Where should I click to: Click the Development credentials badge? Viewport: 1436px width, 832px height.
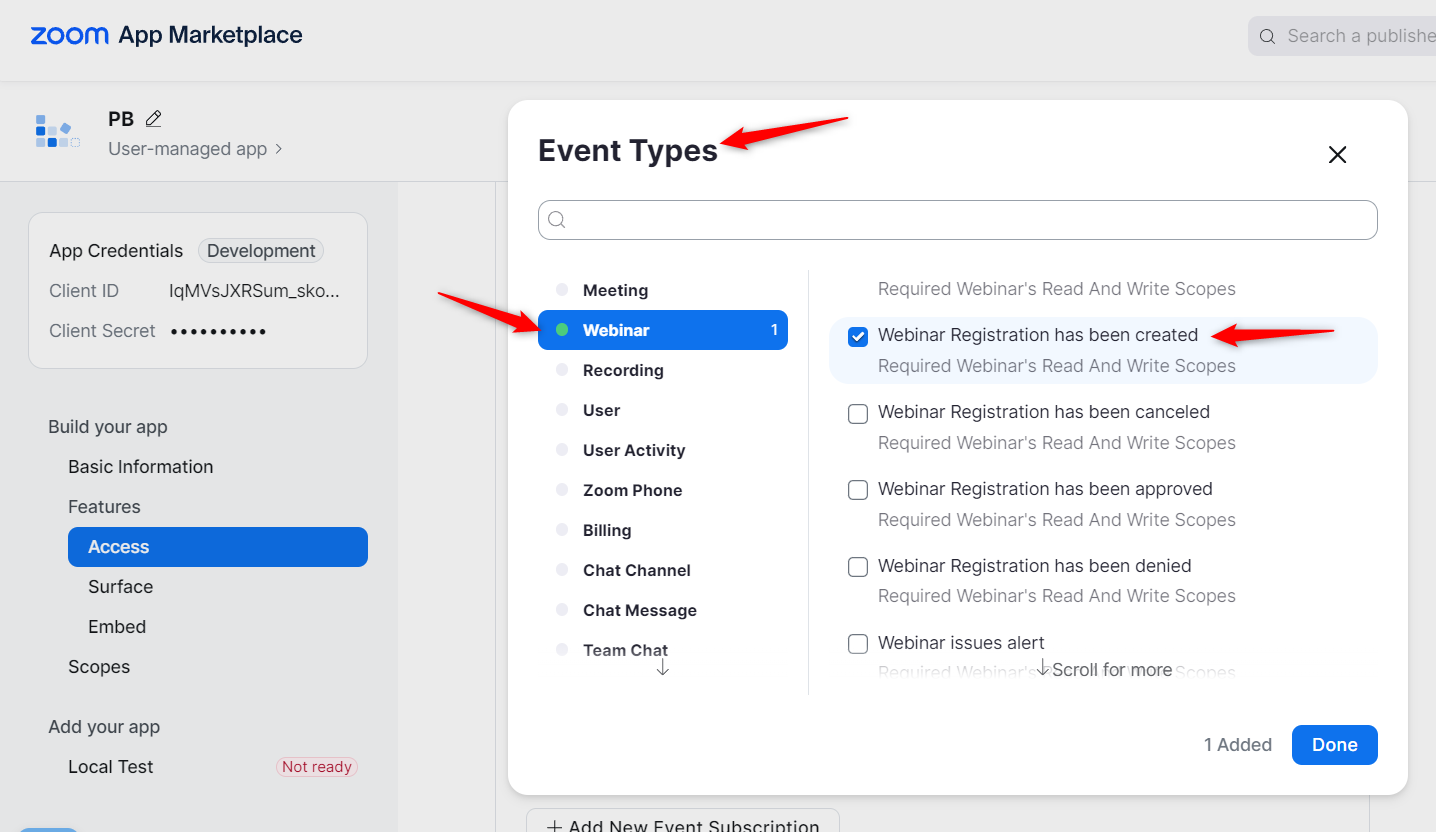(x=261, y=251)
